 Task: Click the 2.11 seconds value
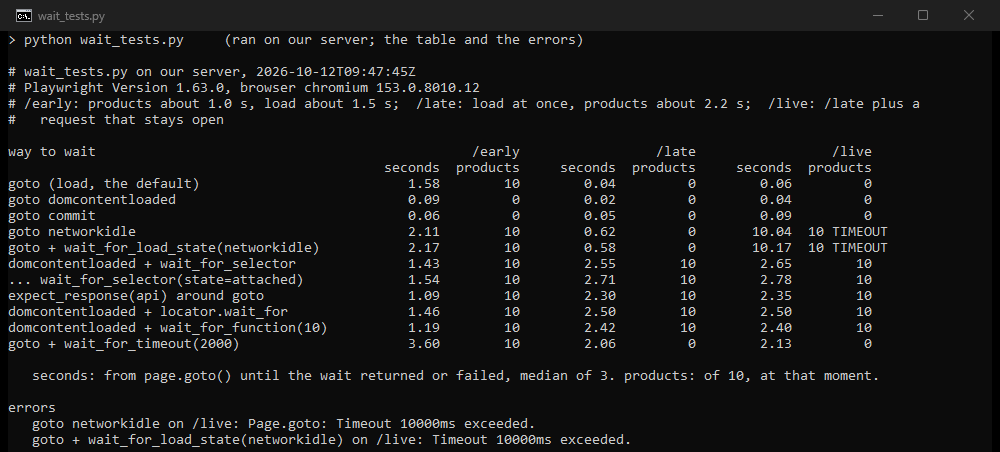pos(423,231)
